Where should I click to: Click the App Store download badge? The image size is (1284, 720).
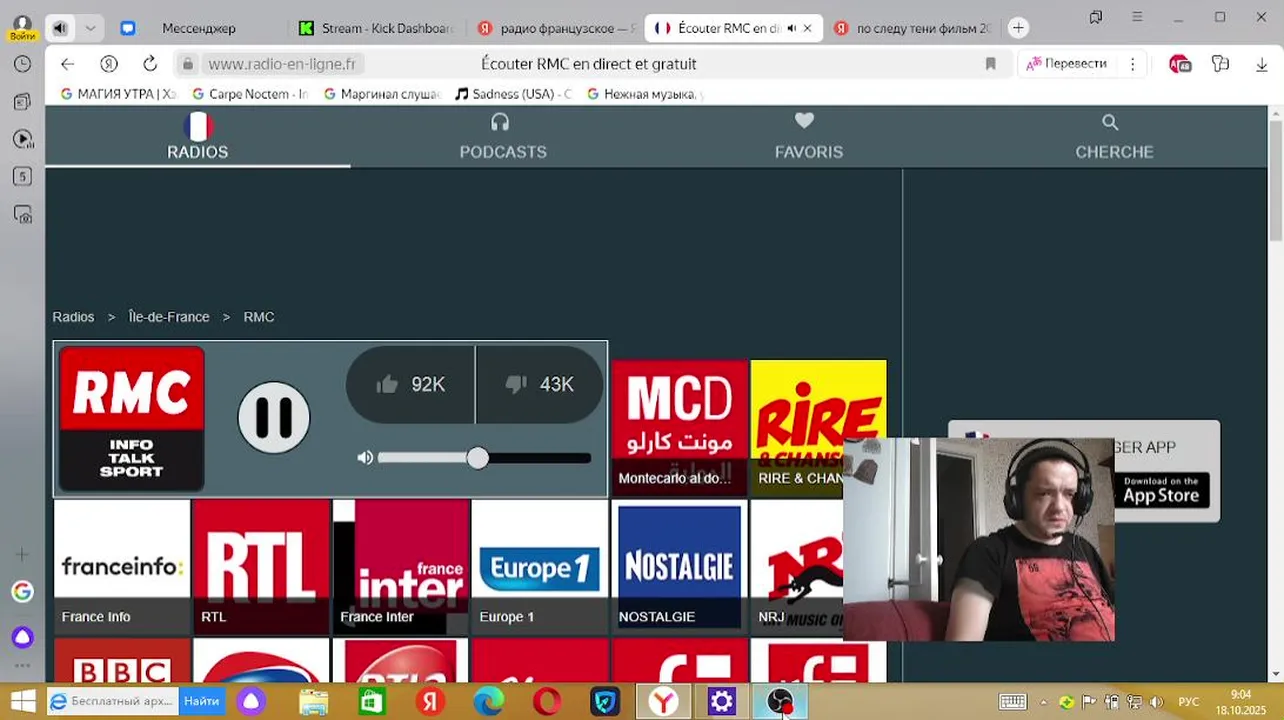1161,490
